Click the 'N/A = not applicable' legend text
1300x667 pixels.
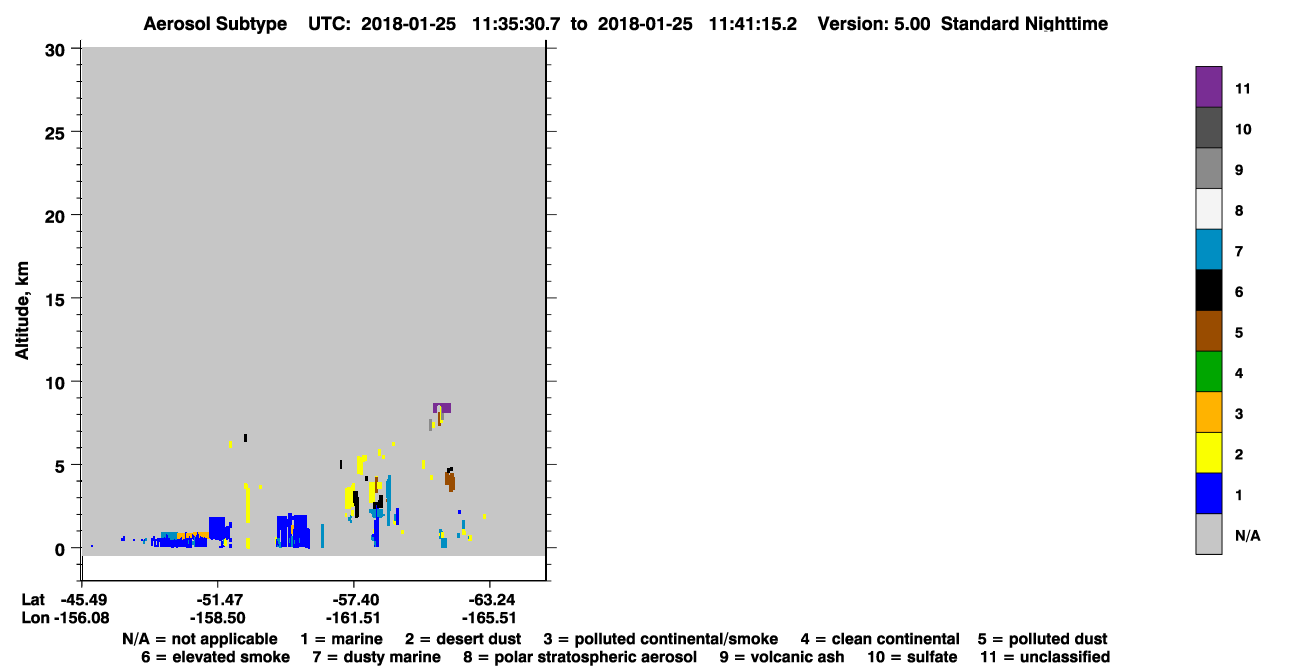point(200,638)
